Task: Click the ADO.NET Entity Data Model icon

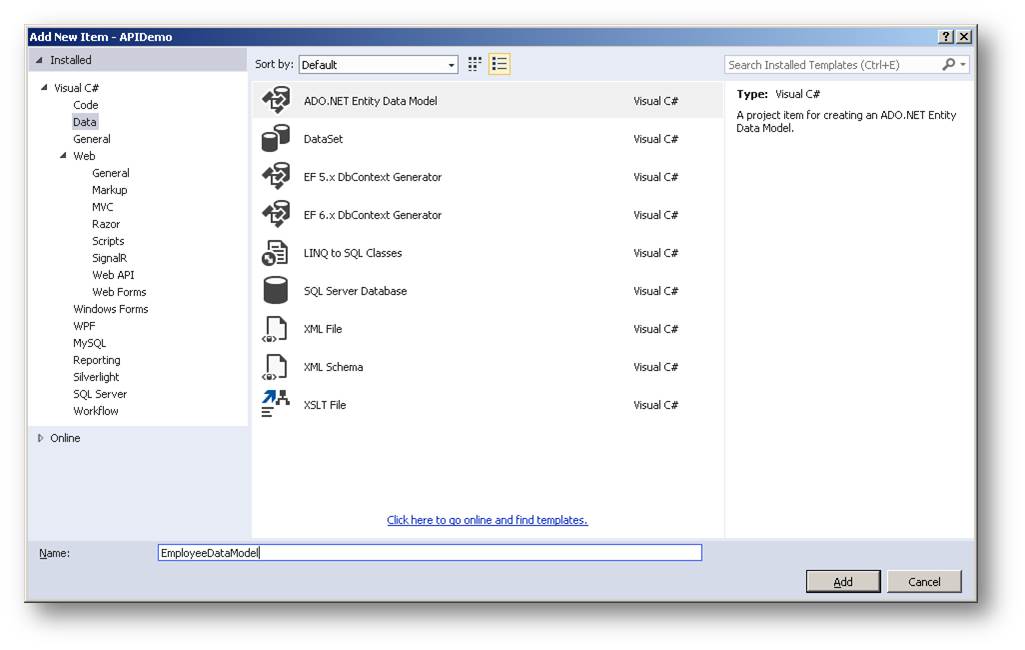Action: click(276, 101)
